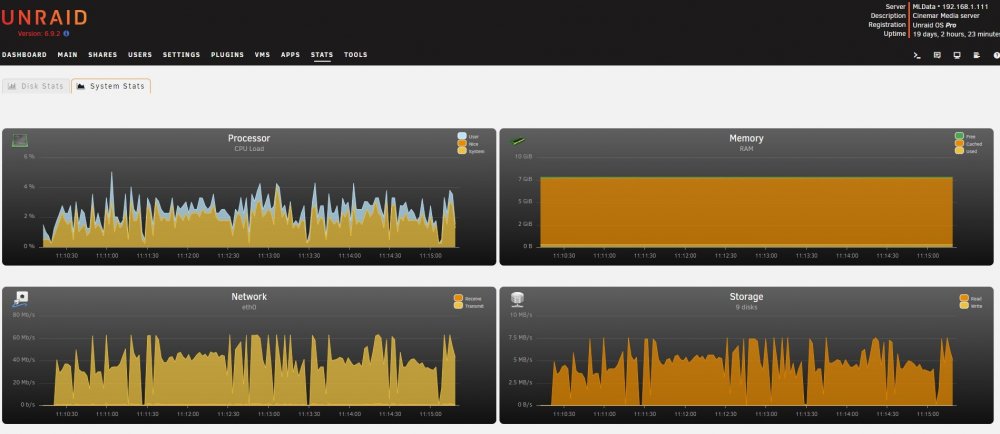Click the server name MLData 192.168.1.111
The width and height of the screenshot is (1000, 434).
point(950,6)
